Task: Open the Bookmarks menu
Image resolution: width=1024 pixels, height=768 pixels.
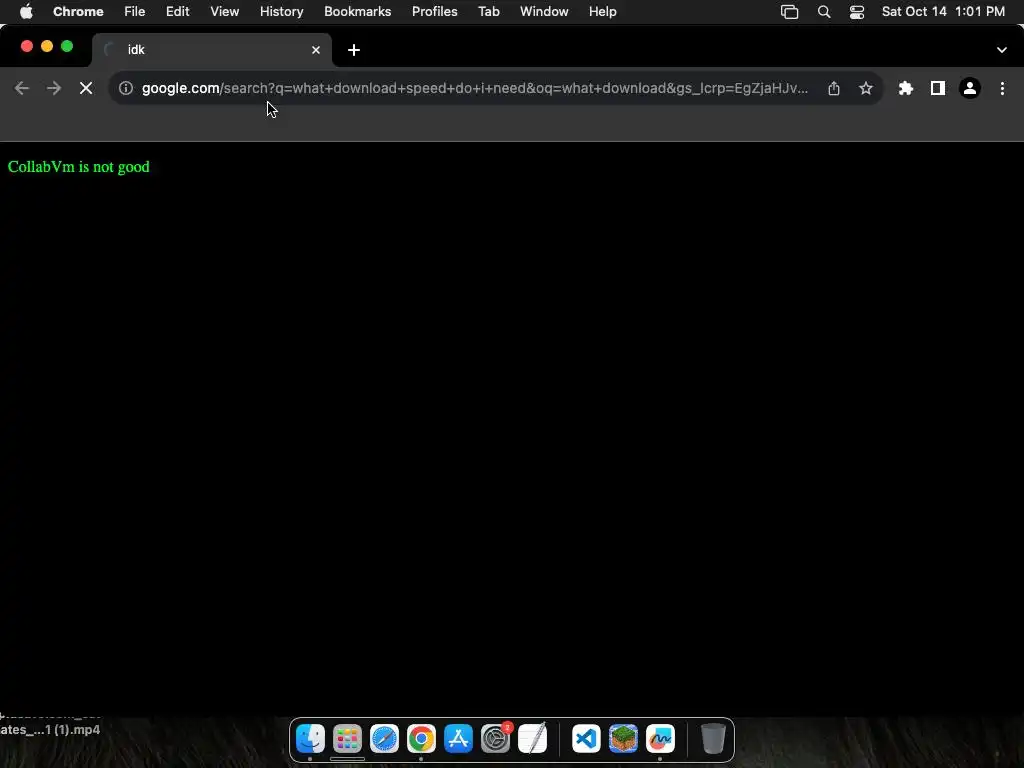Action: coord(358,12)
